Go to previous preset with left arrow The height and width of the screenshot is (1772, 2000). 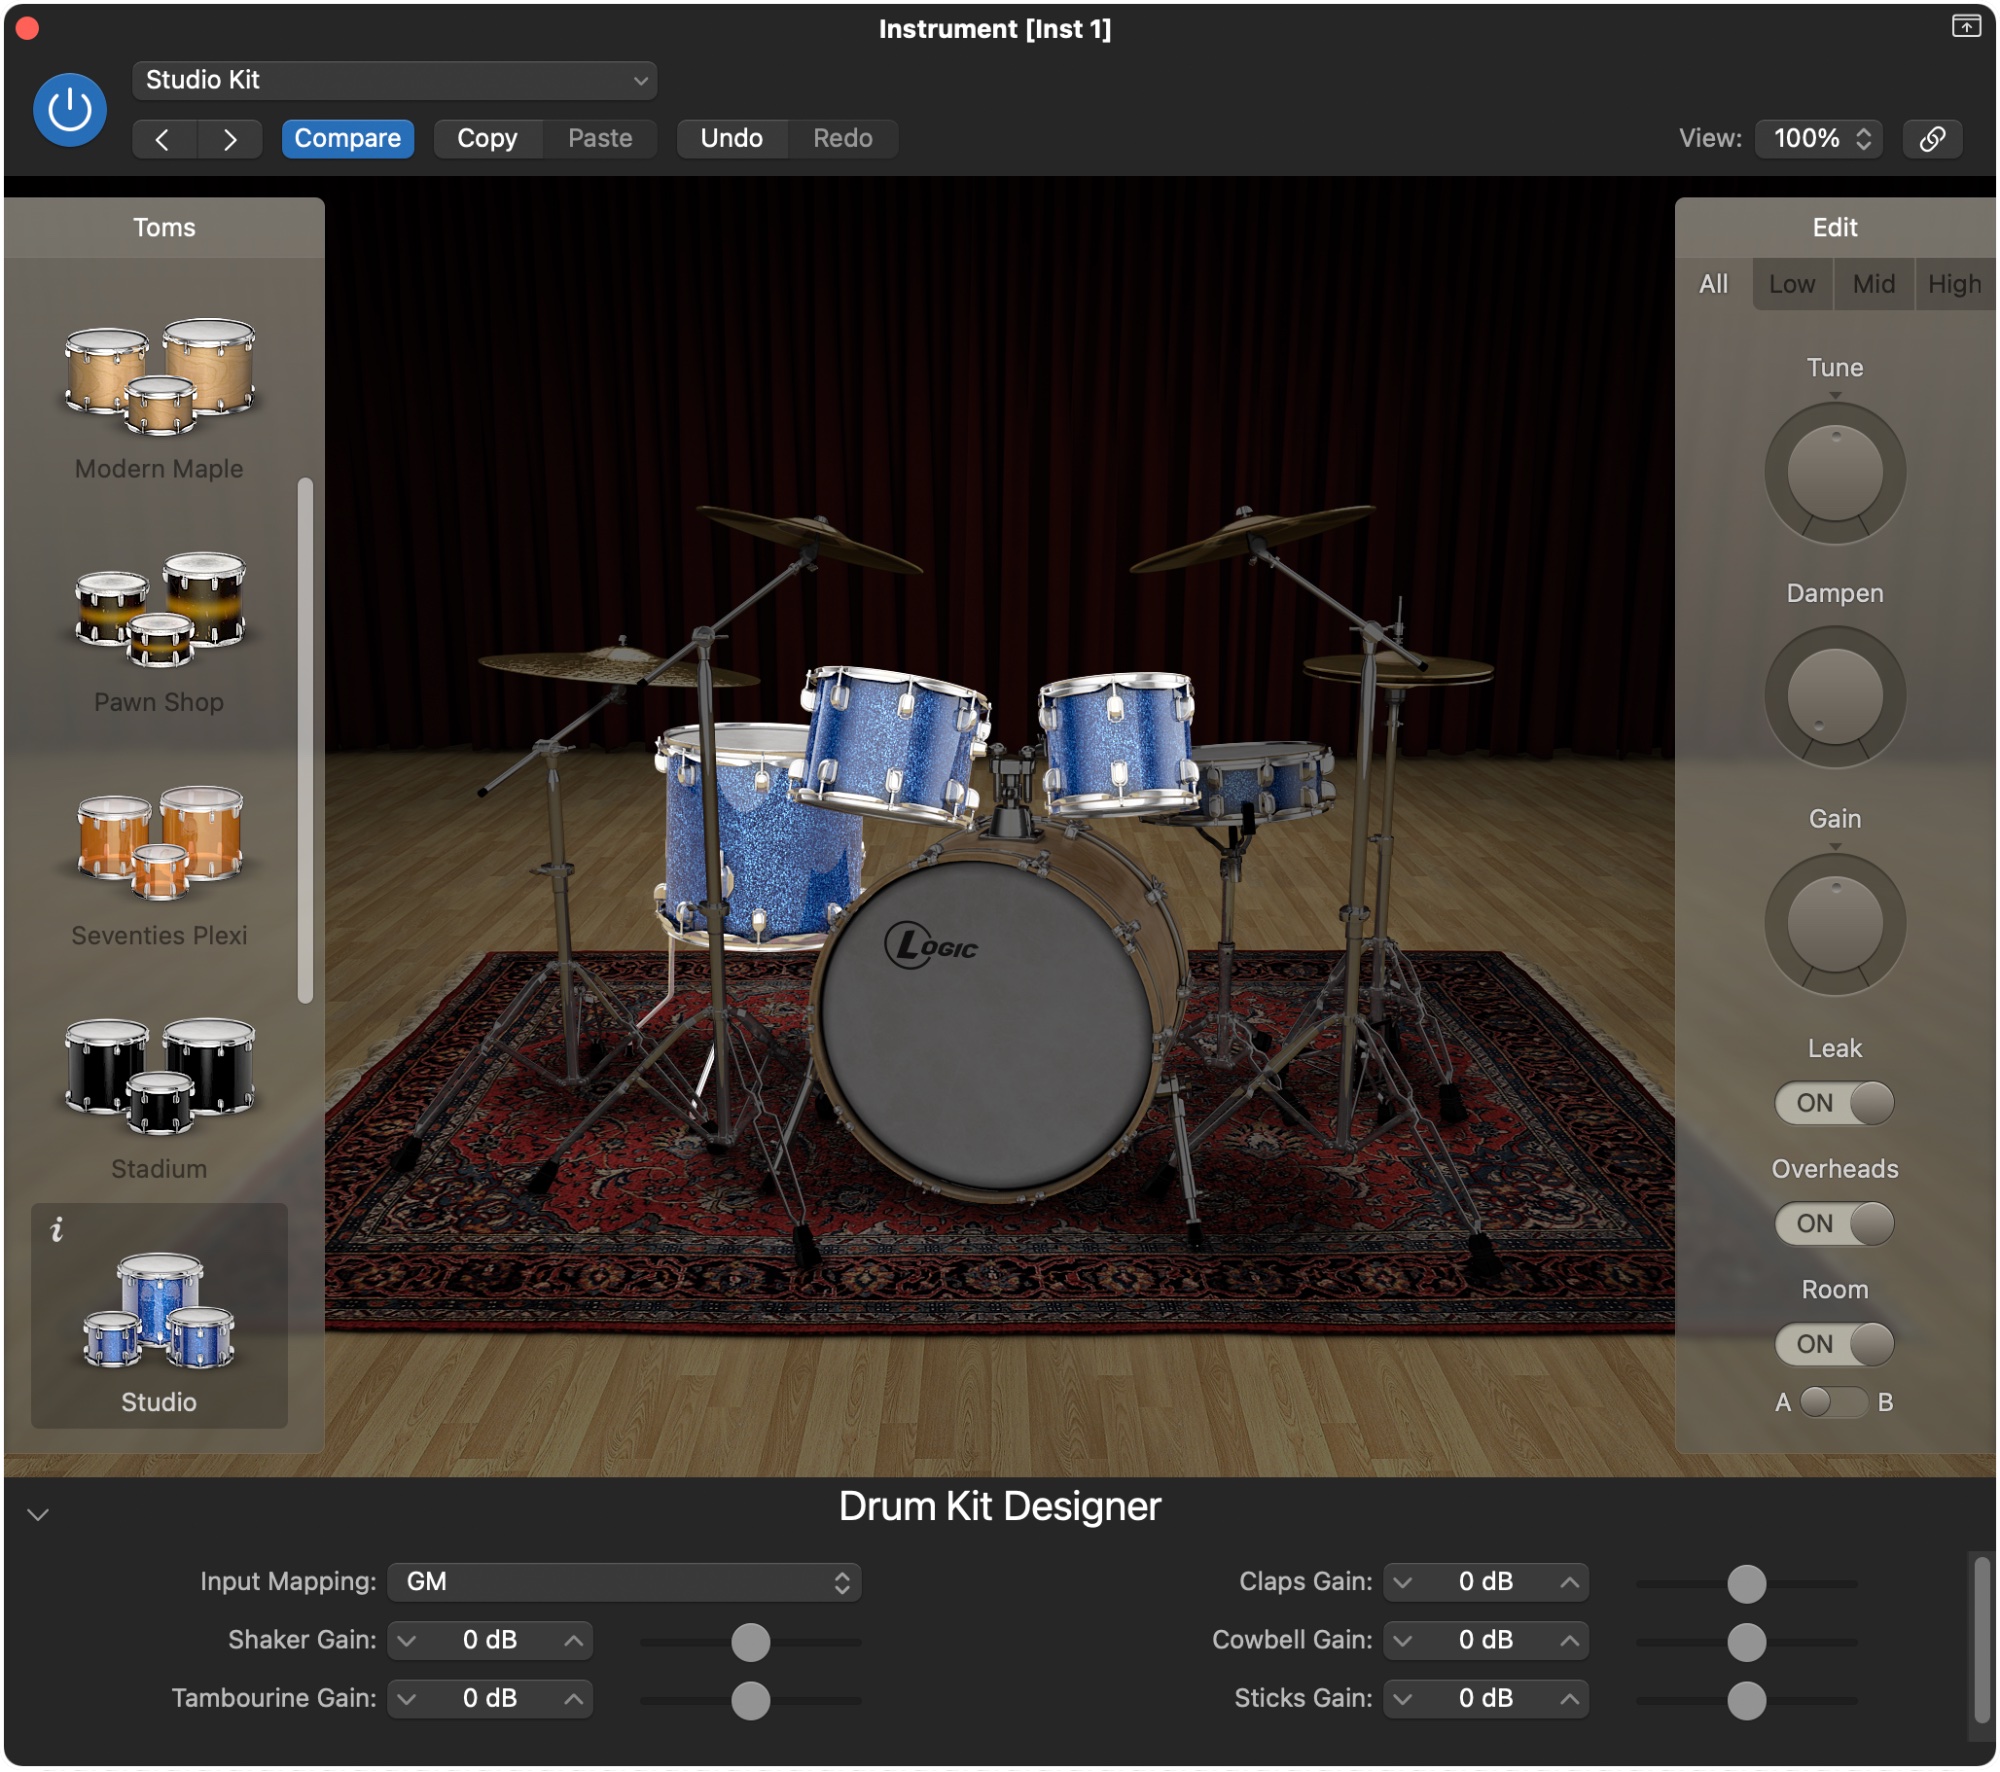tap(164, 139)
